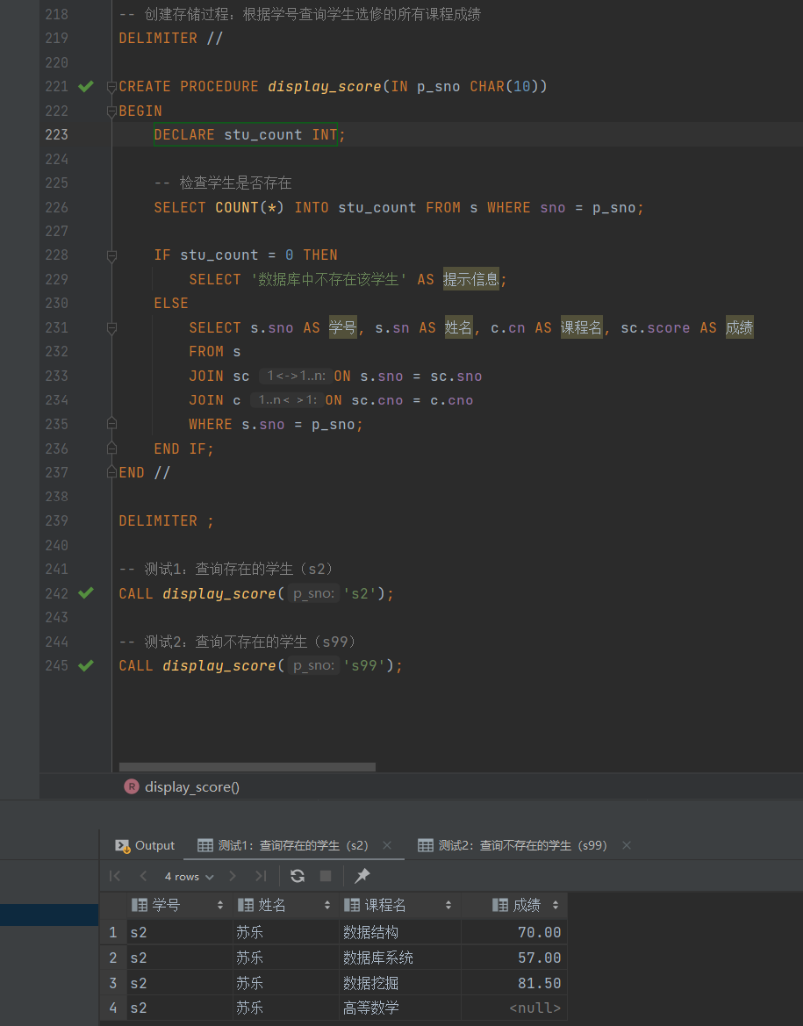
Task: Go to next page of results
Action: (x=232, y=876)
